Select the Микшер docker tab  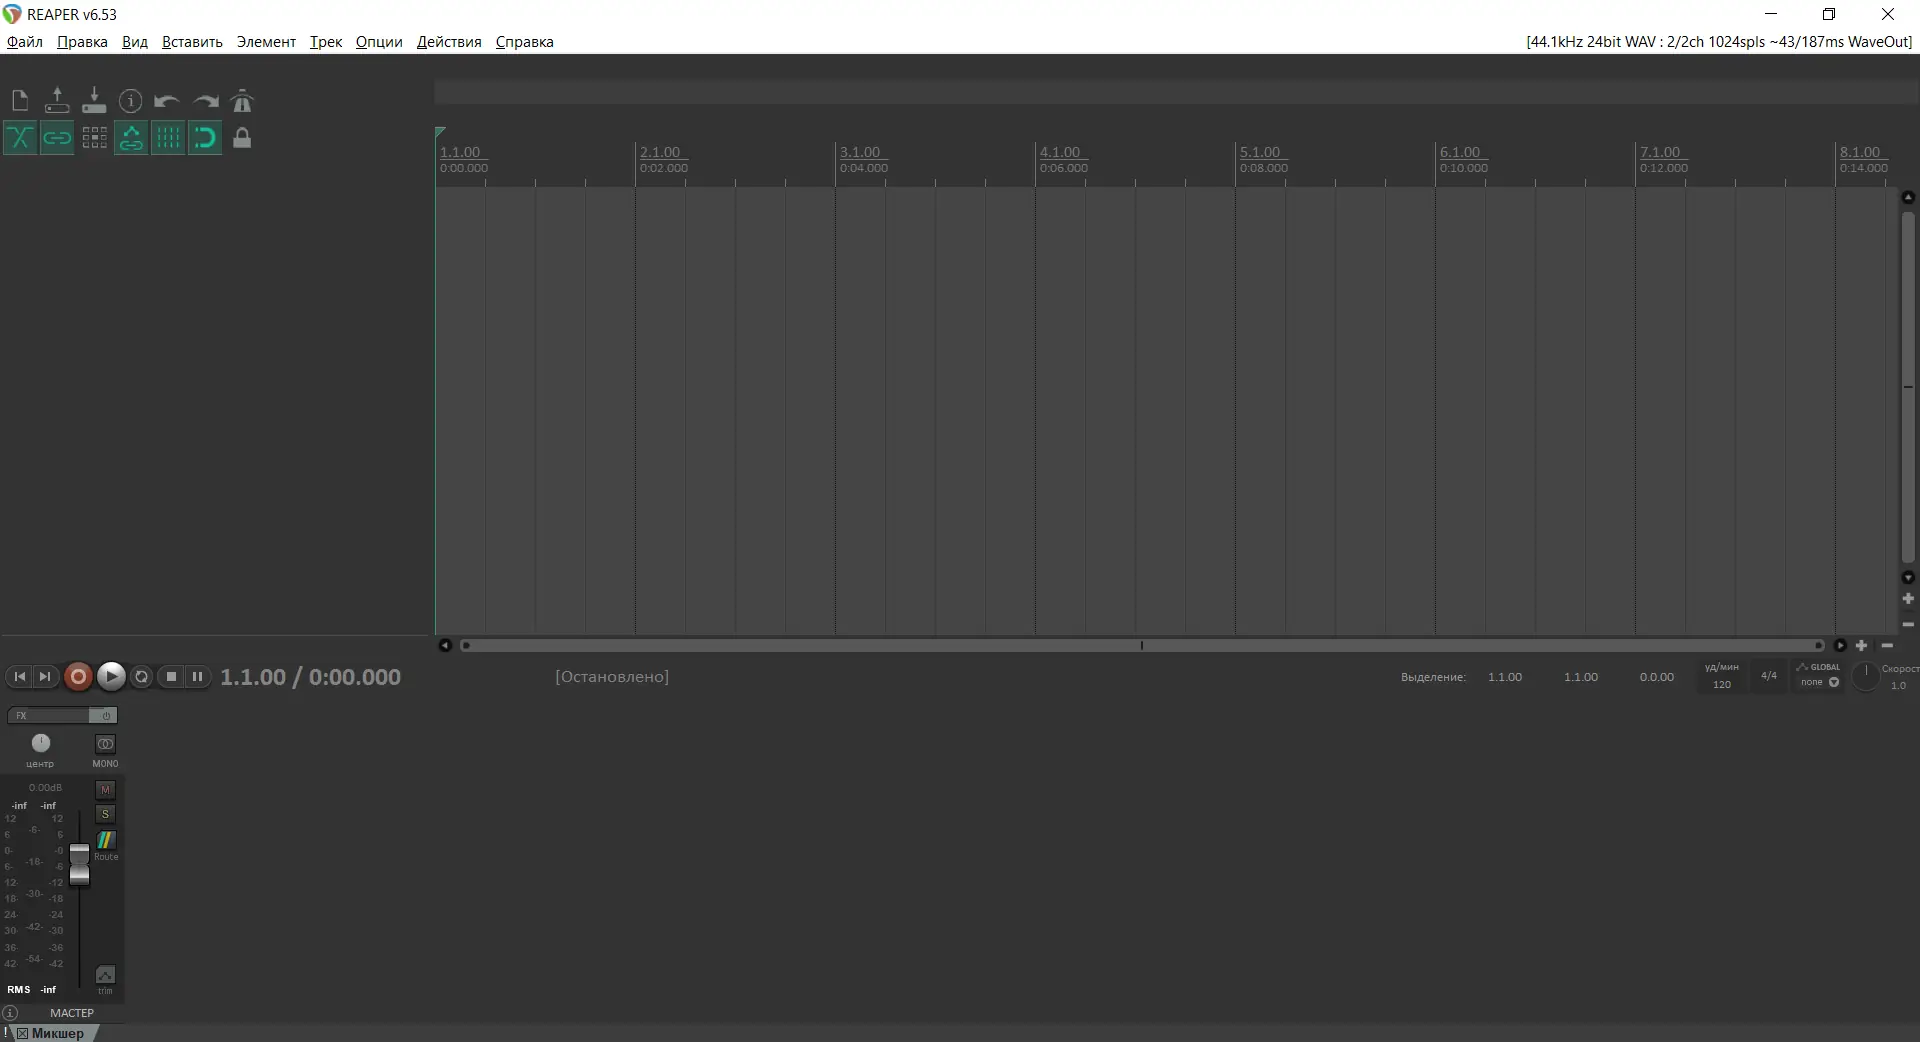click(x=58, y=1033)
